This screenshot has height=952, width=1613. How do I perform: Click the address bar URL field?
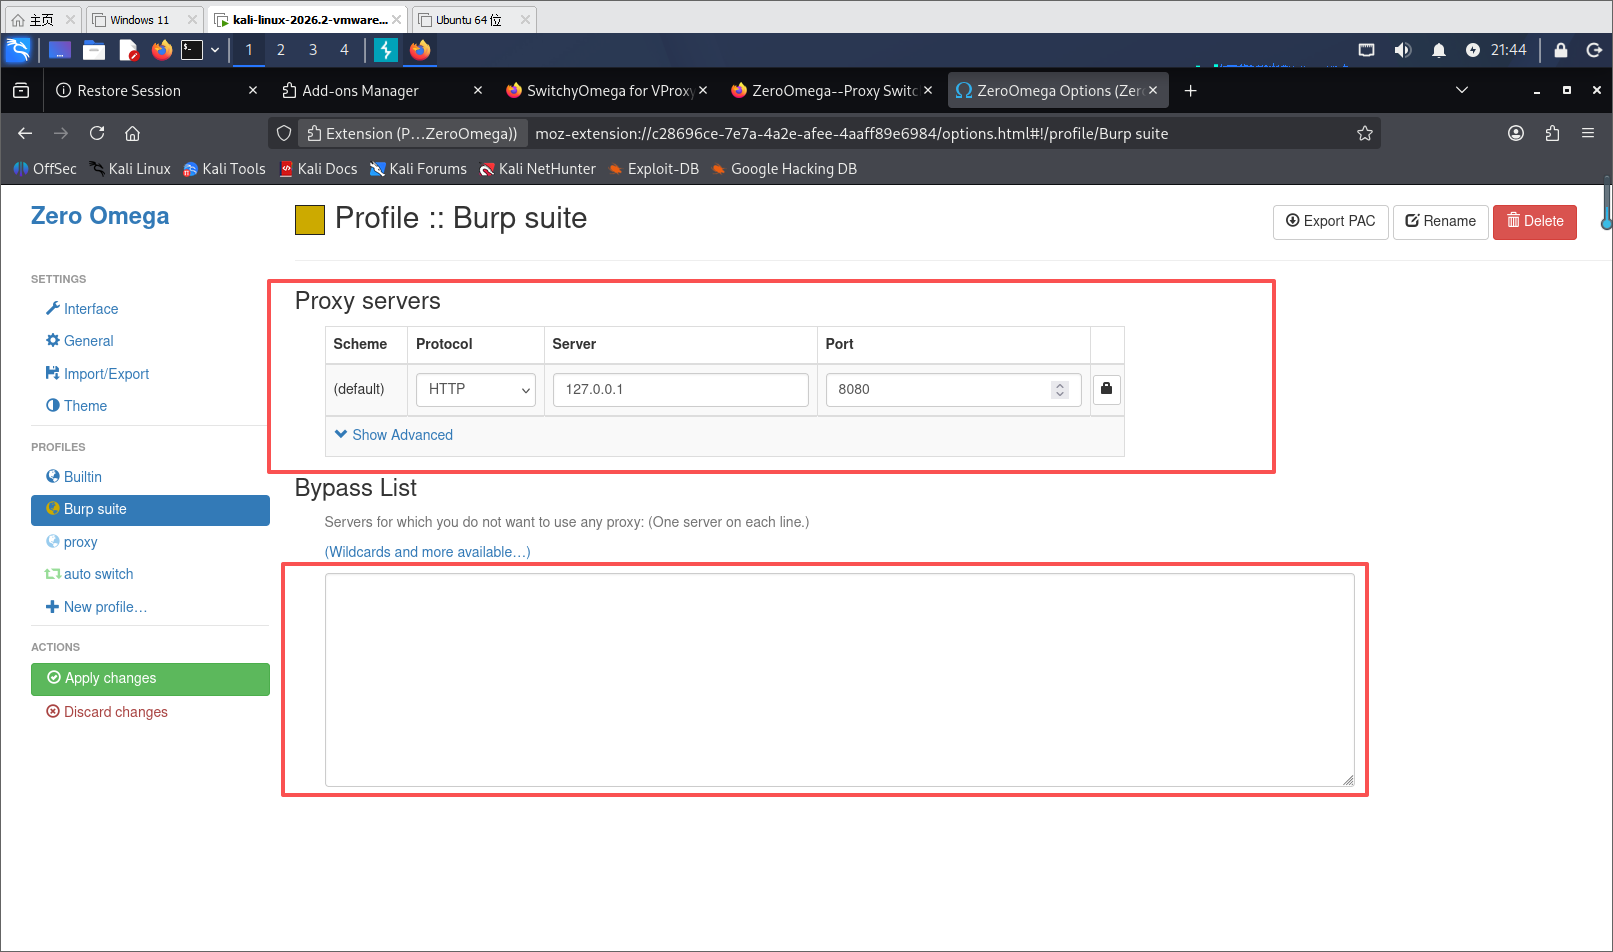[x=940, y=133]
